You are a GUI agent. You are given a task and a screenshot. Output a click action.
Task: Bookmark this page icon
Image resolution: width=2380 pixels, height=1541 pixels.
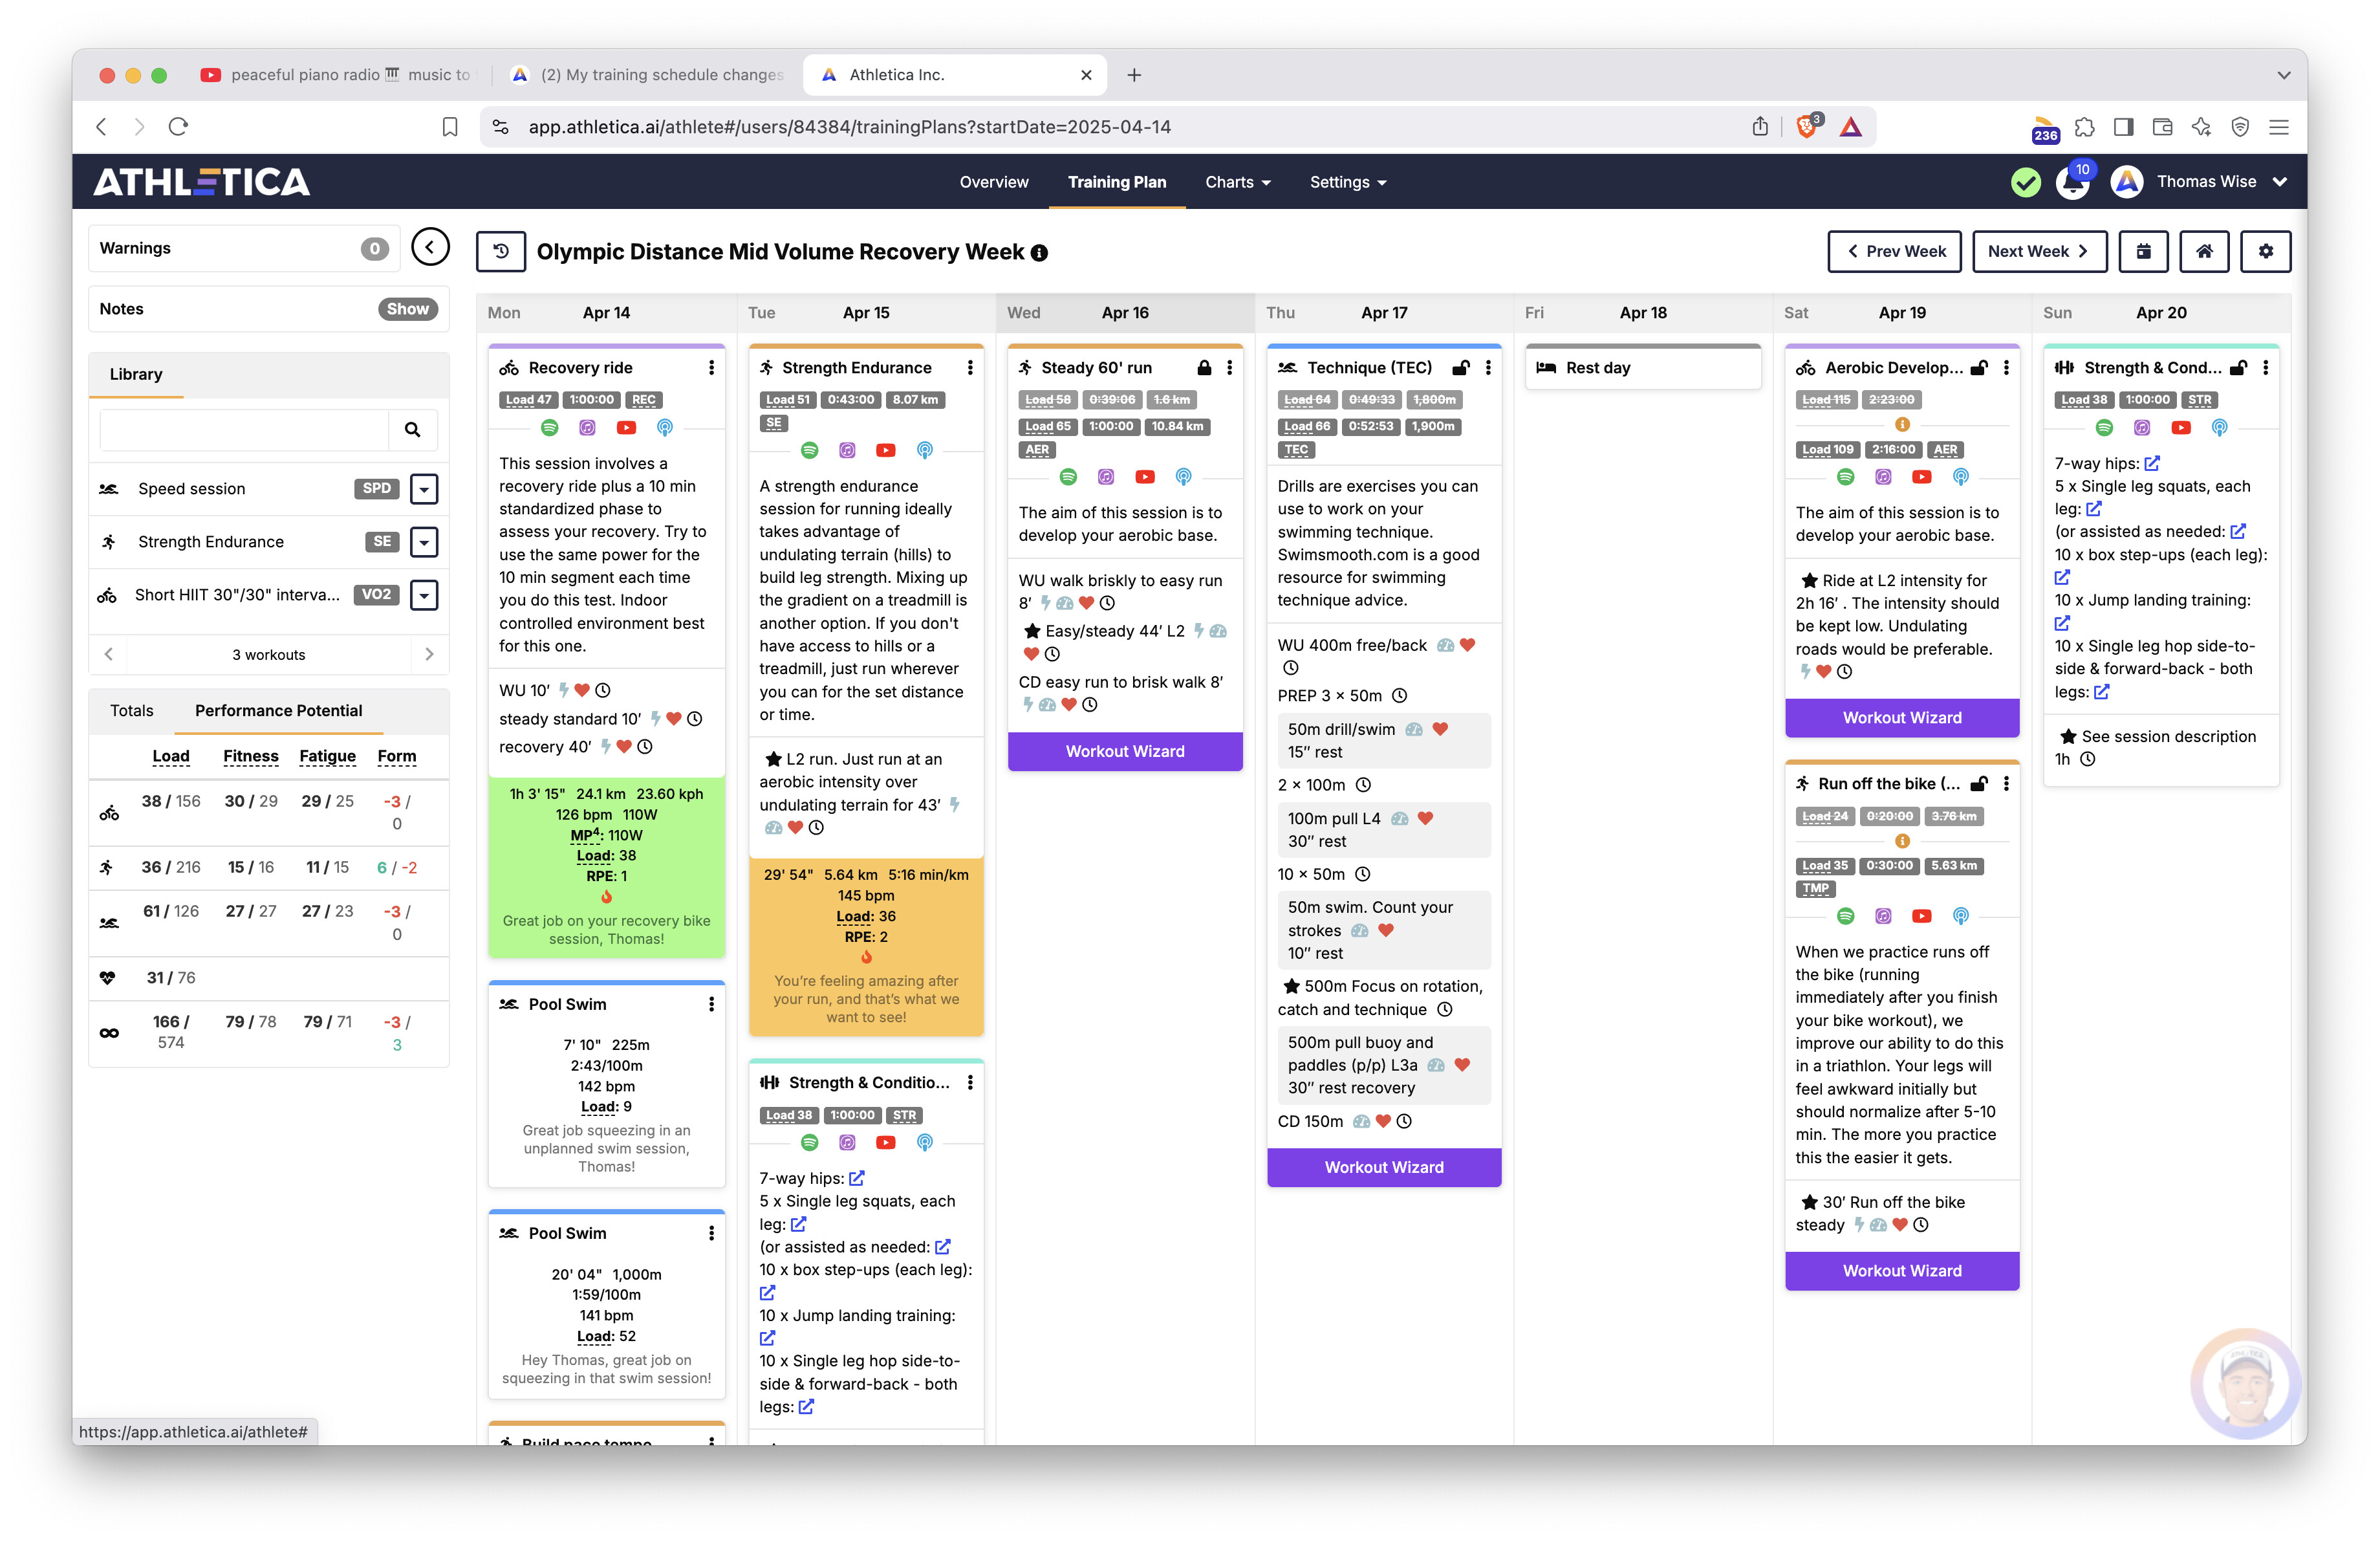coord(450,127)
